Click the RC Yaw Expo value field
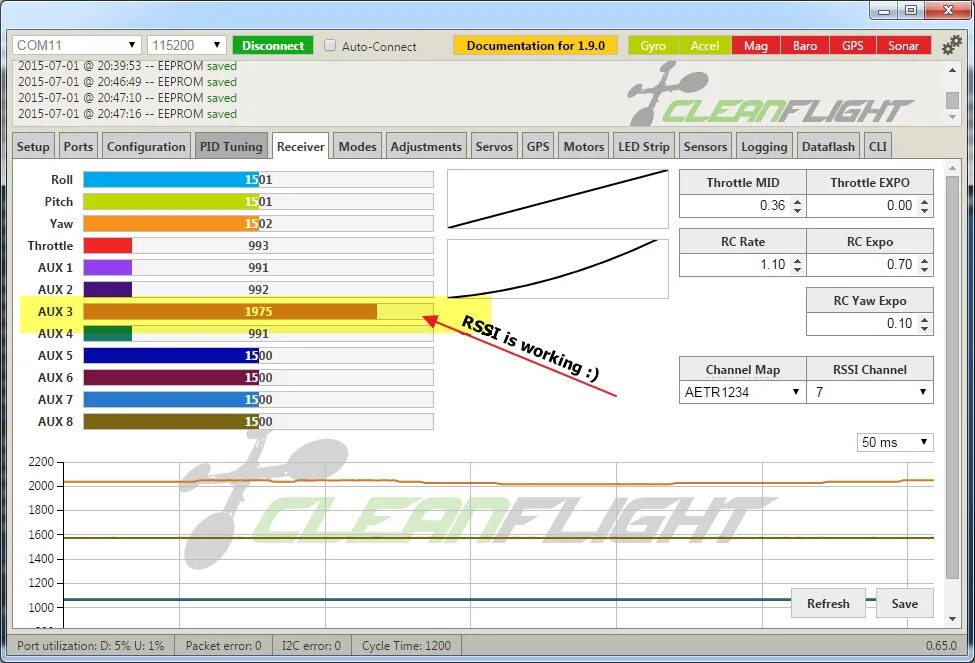975x663 pixels. point(870,323)
